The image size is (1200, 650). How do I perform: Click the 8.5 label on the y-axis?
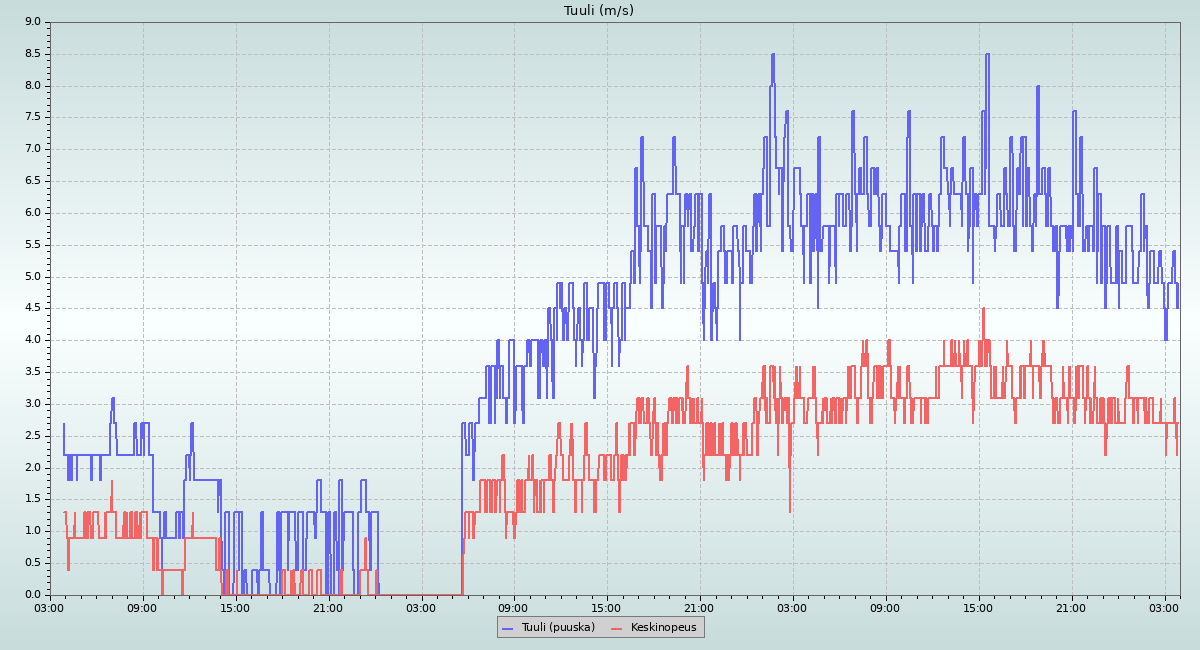coord(32,54)
